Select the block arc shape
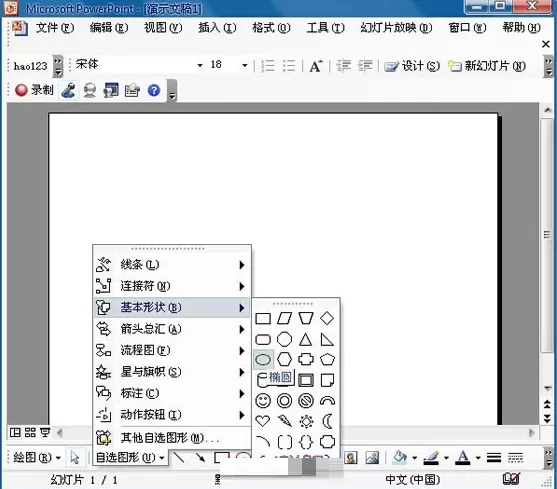 click(x=327, y=401)
